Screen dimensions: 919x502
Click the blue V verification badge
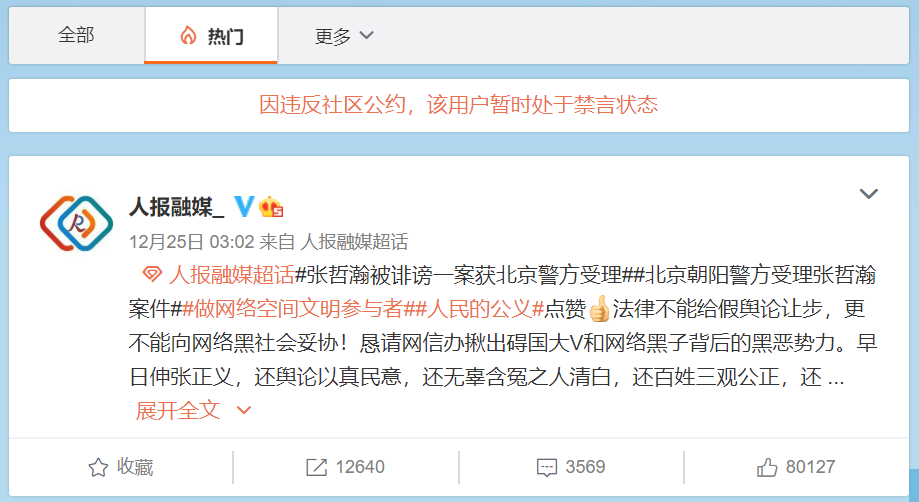(x=244, y=206)
